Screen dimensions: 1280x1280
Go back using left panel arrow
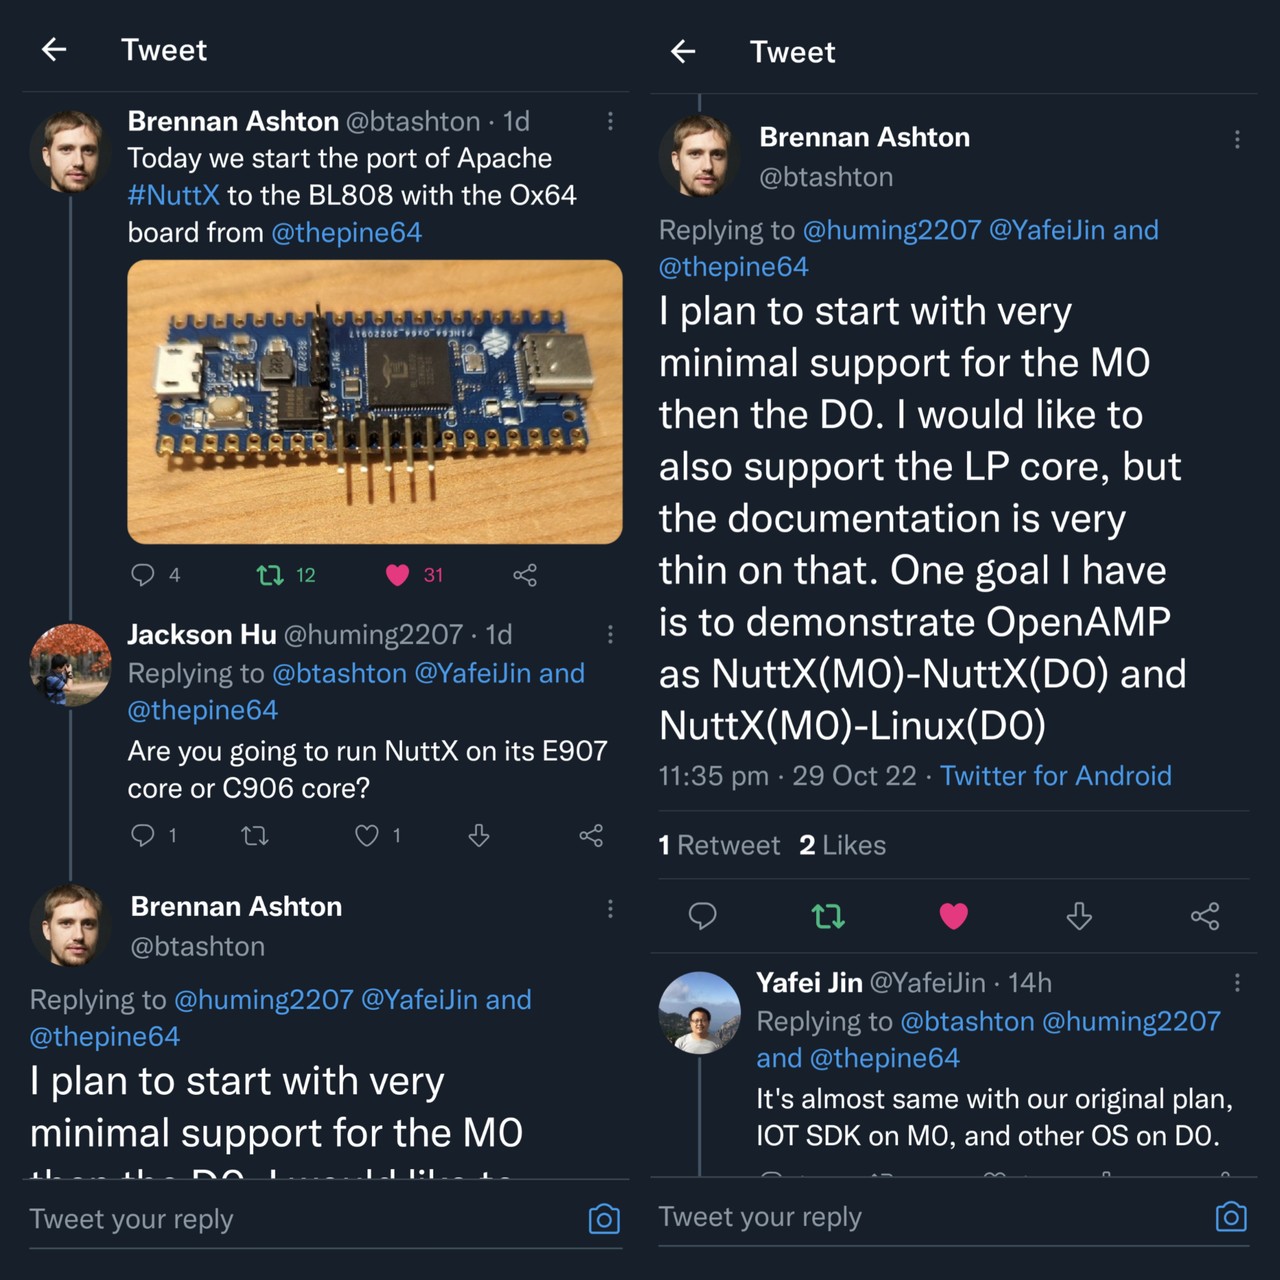point(54,49)
